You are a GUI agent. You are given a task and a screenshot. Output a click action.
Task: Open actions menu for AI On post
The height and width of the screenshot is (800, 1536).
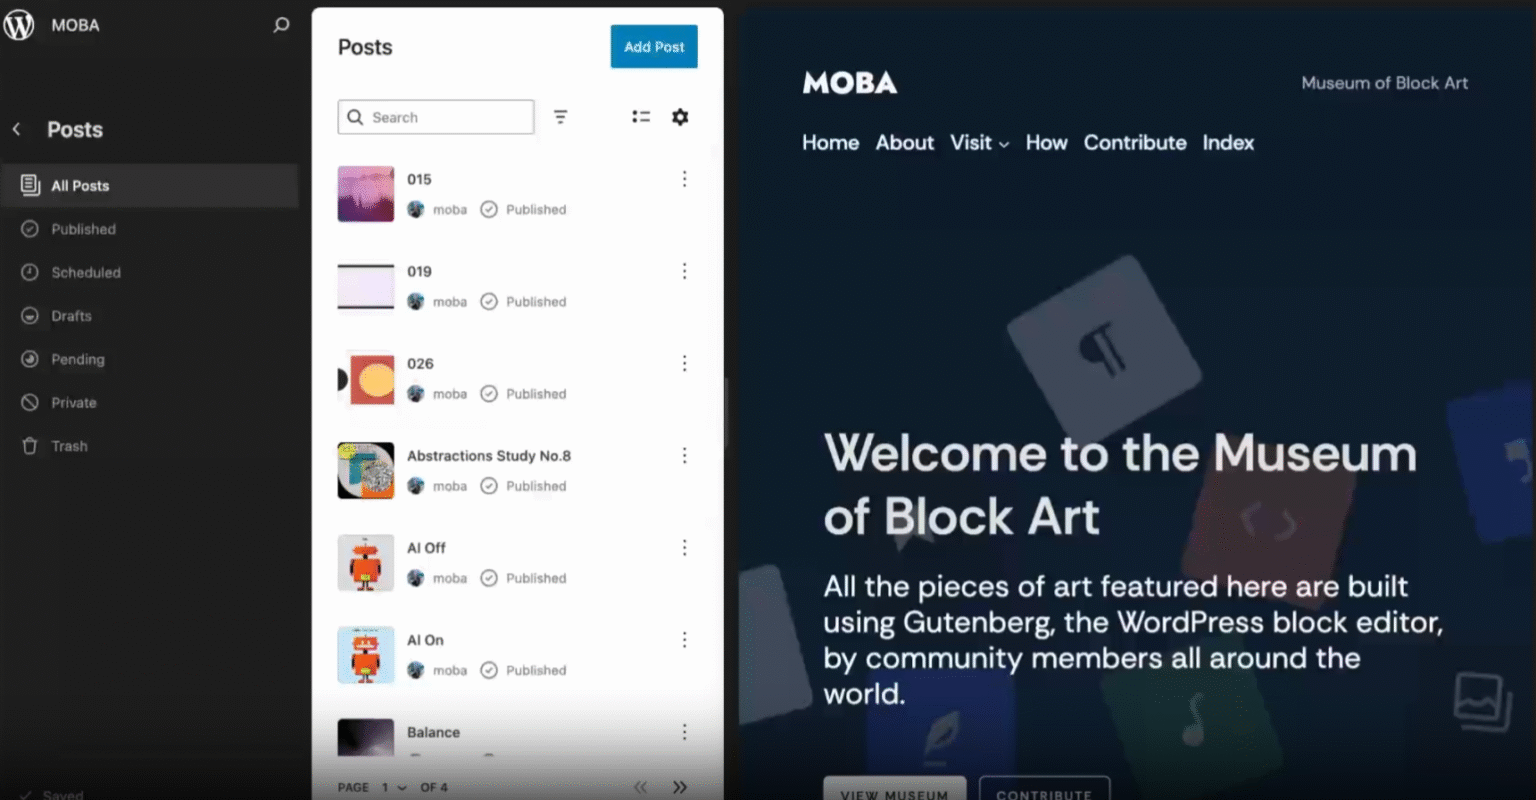pyautogui.click(x=684, y=639)
